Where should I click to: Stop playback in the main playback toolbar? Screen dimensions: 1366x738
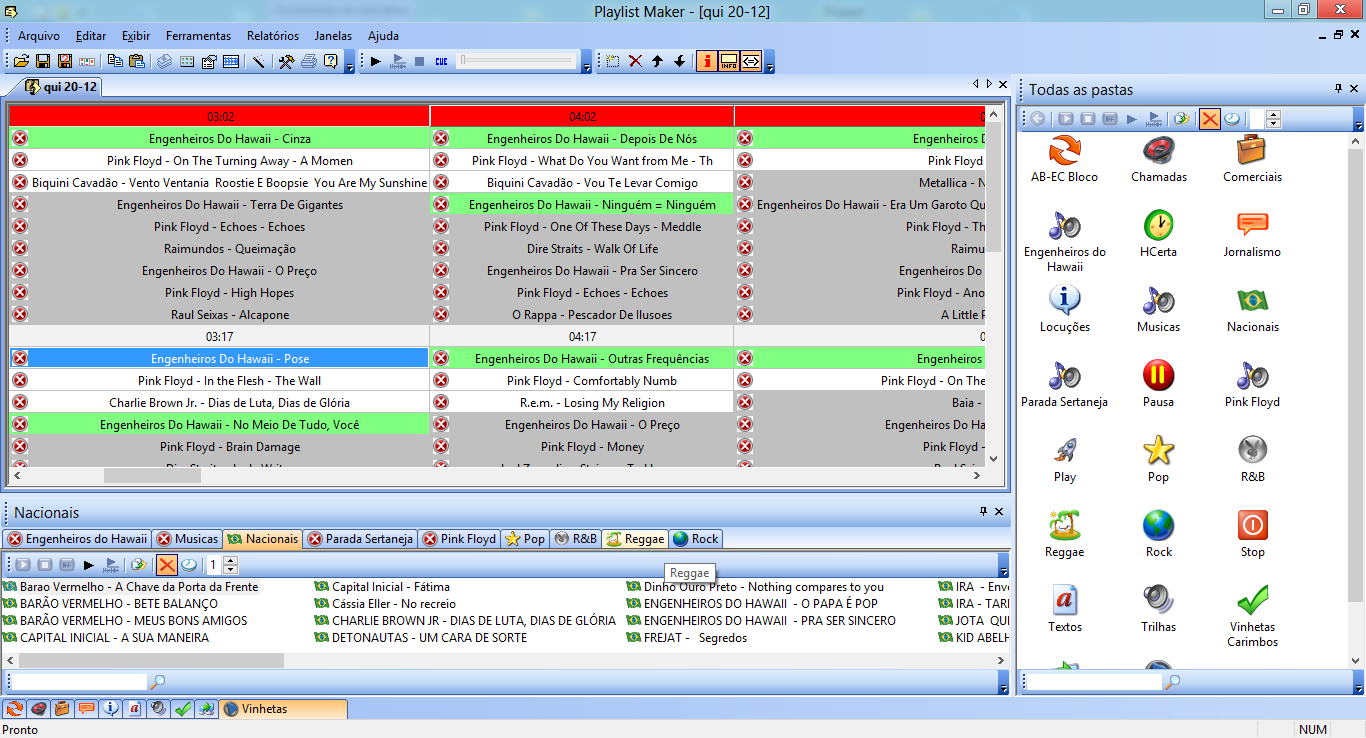tap(419, 61)
